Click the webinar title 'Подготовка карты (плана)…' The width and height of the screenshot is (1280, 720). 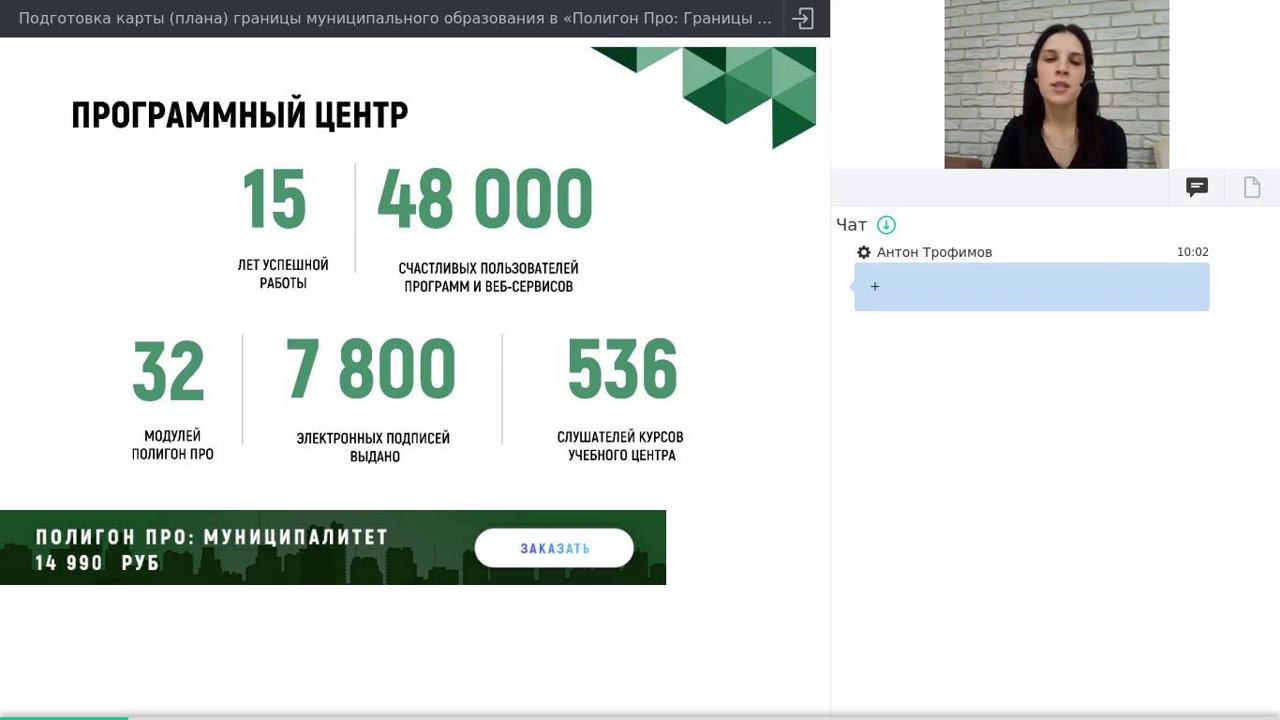[x=395, y=18]
